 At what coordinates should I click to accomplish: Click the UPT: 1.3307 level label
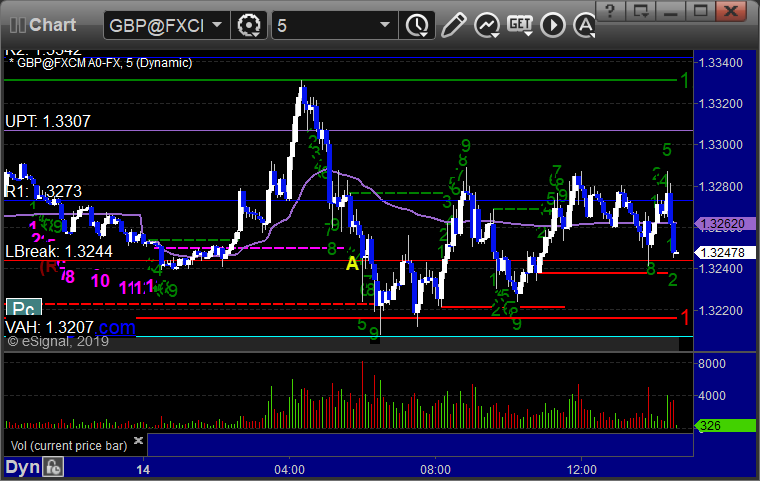[48, 121]
